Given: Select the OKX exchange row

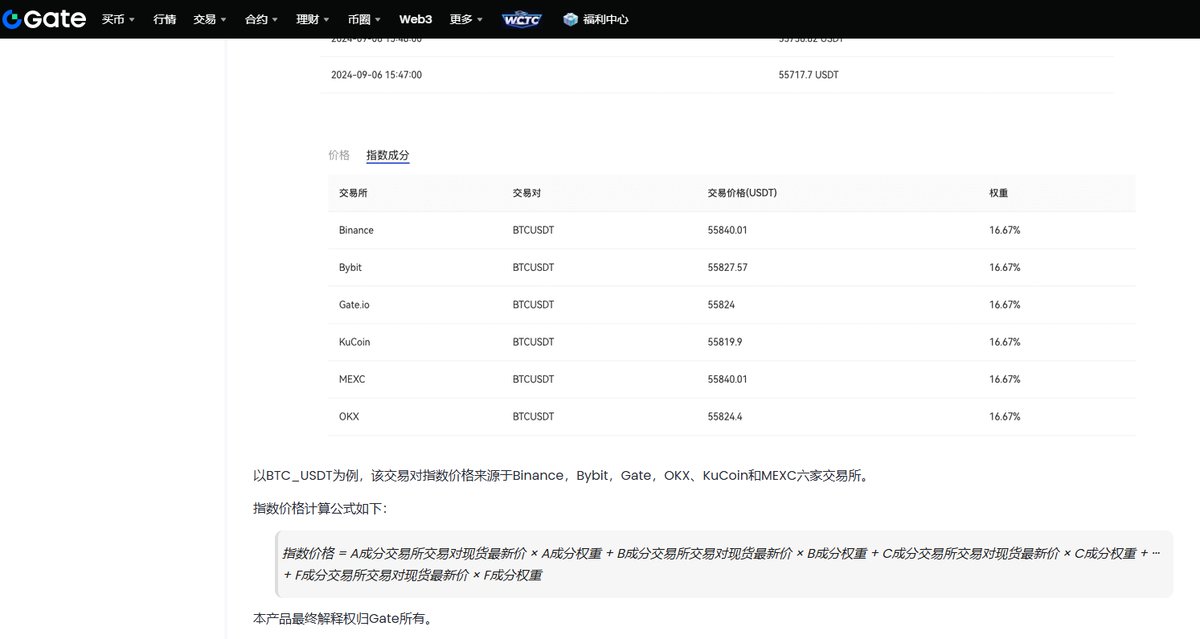Looking at the screenshot, I should coord(732,417).
